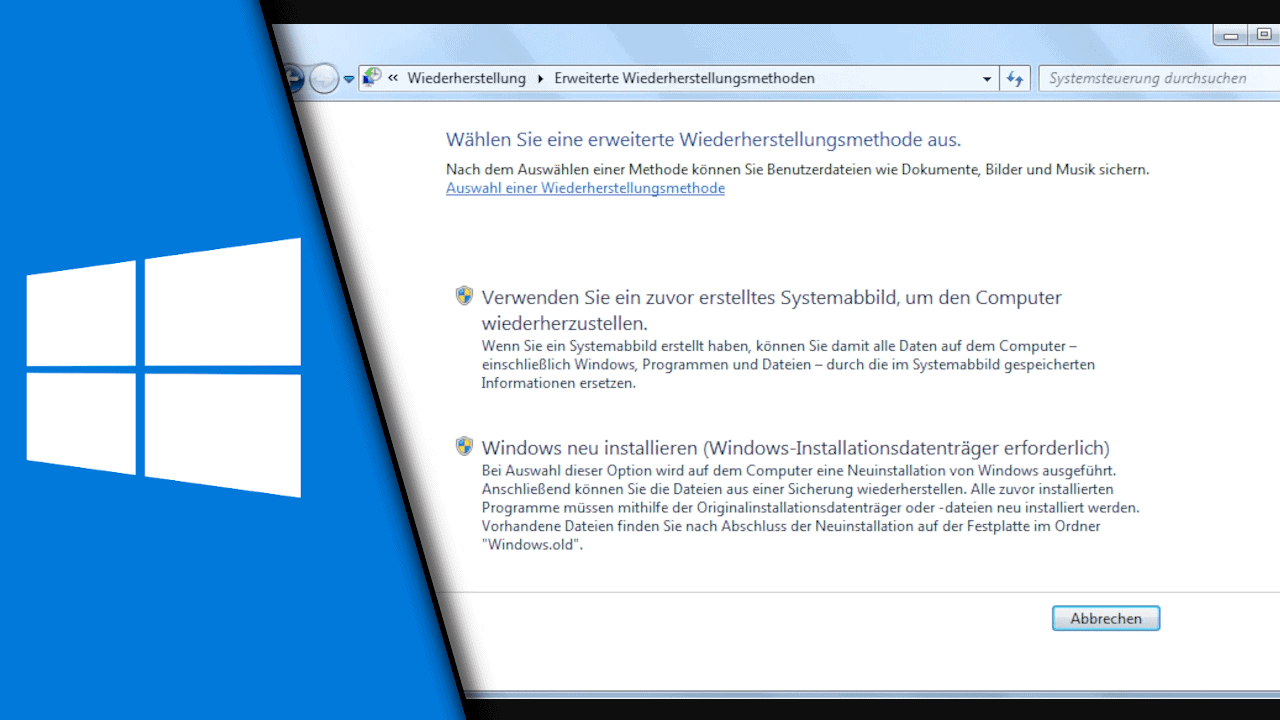This screenshot has height=720, width=1280.
Task: Go to Wiederherstellung breadcrumb
Action: pyautogui.click(x=466, y=78)
